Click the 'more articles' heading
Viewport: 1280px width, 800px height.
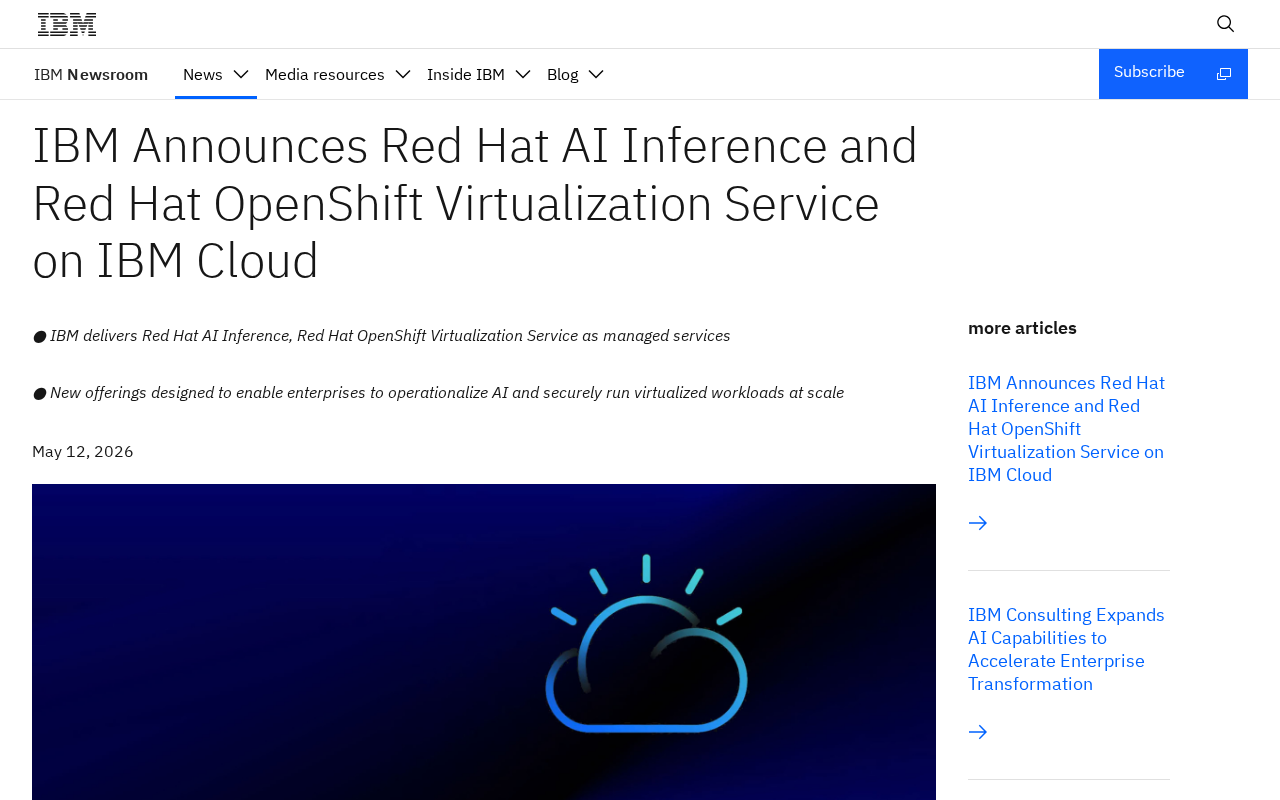coord(1022,327)
